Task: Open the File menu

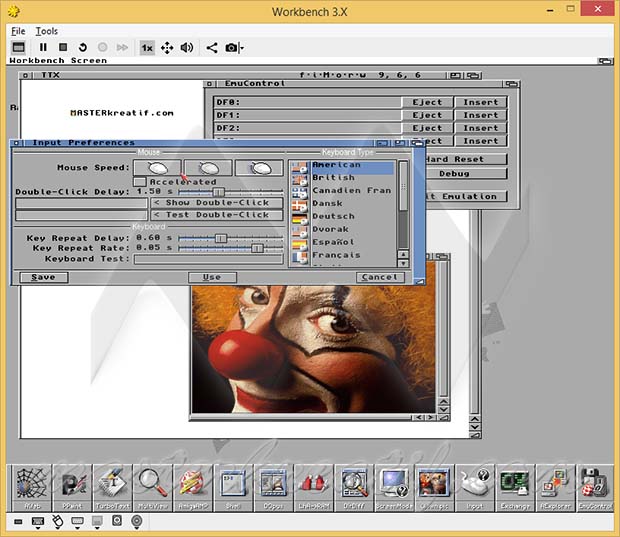Action: [19, 31]
